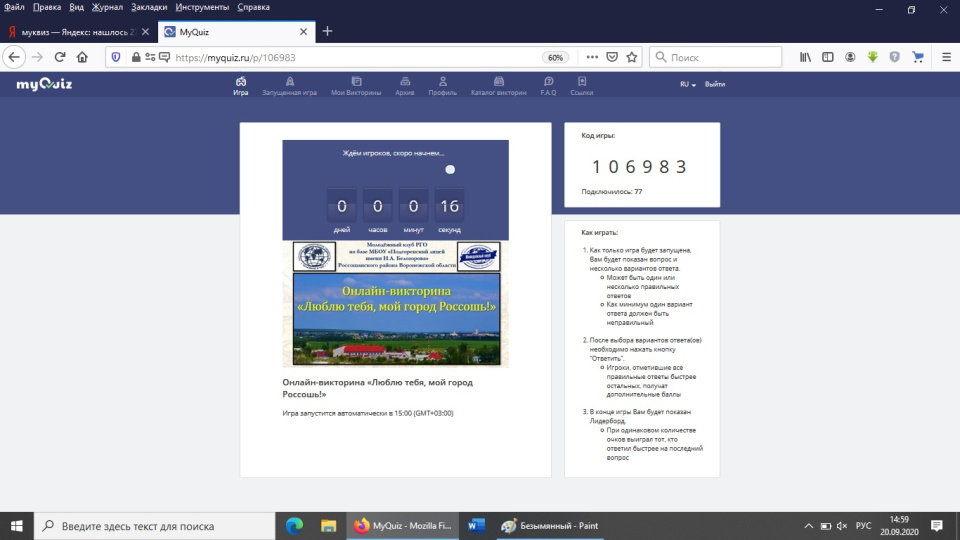Go forward in browser history

(x=37, y=57)
